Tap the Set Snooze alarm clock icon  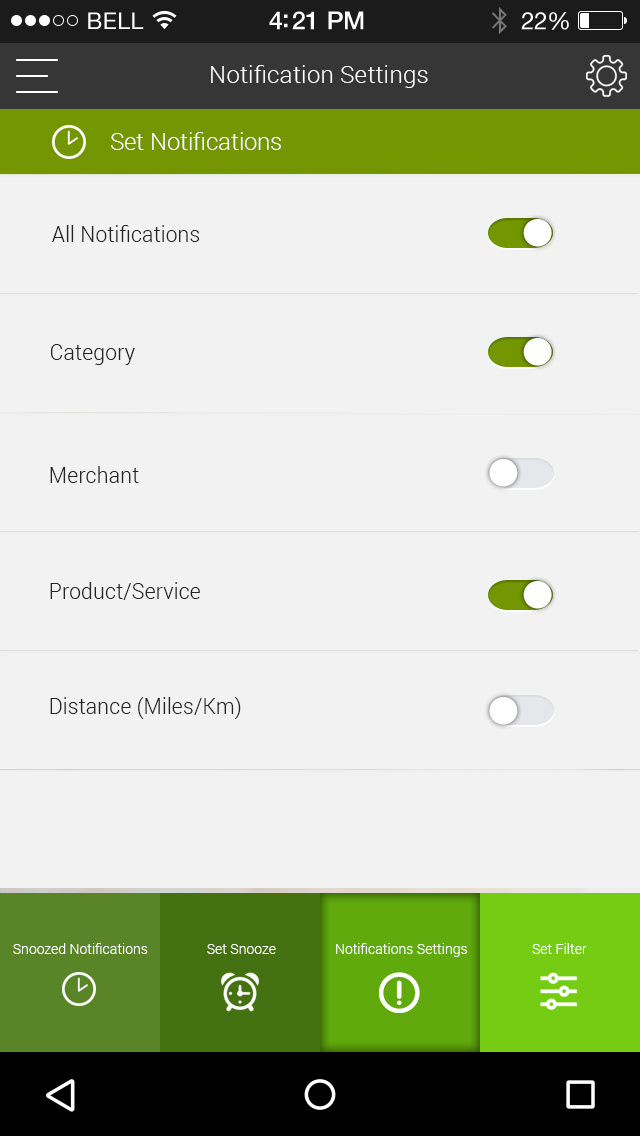click(240, 991)
